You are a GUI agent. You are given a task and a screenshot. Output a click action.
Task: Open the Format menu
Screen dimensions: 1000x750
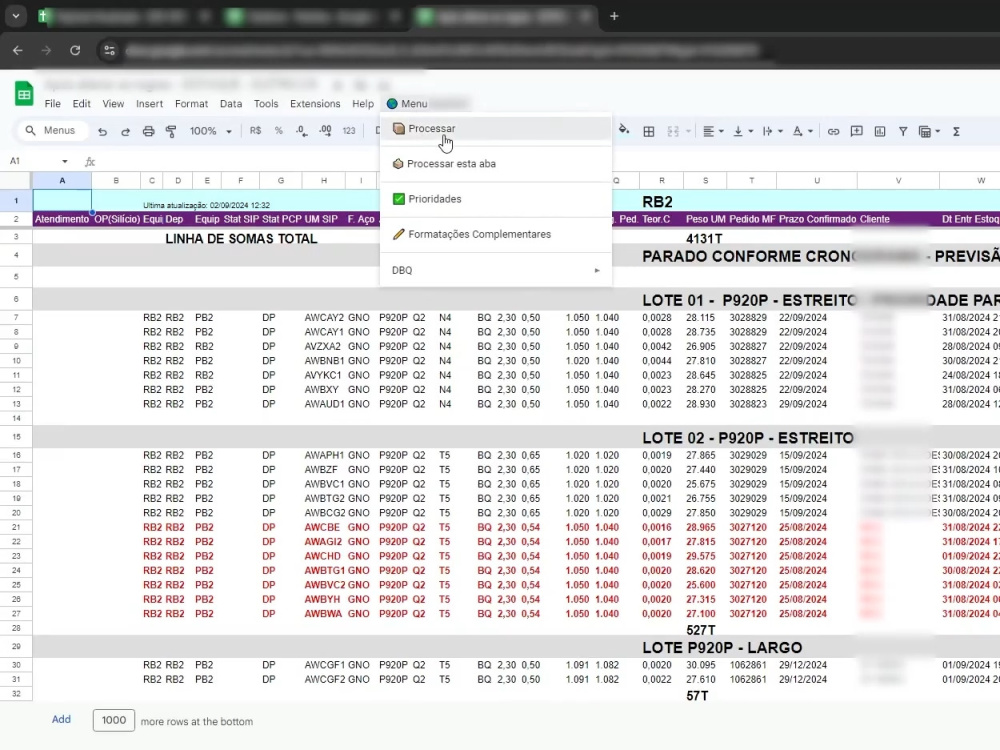pos(191,103)
